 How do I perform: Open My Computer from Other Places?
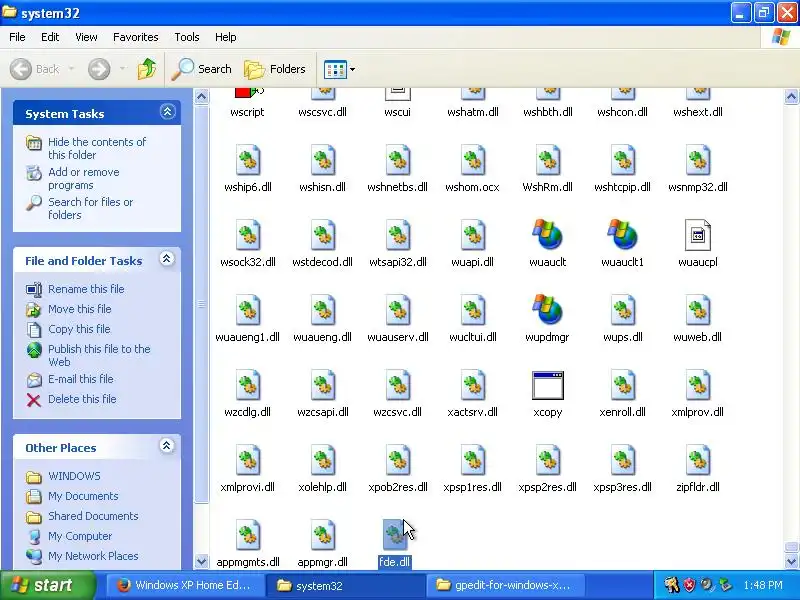click(80, 536)
